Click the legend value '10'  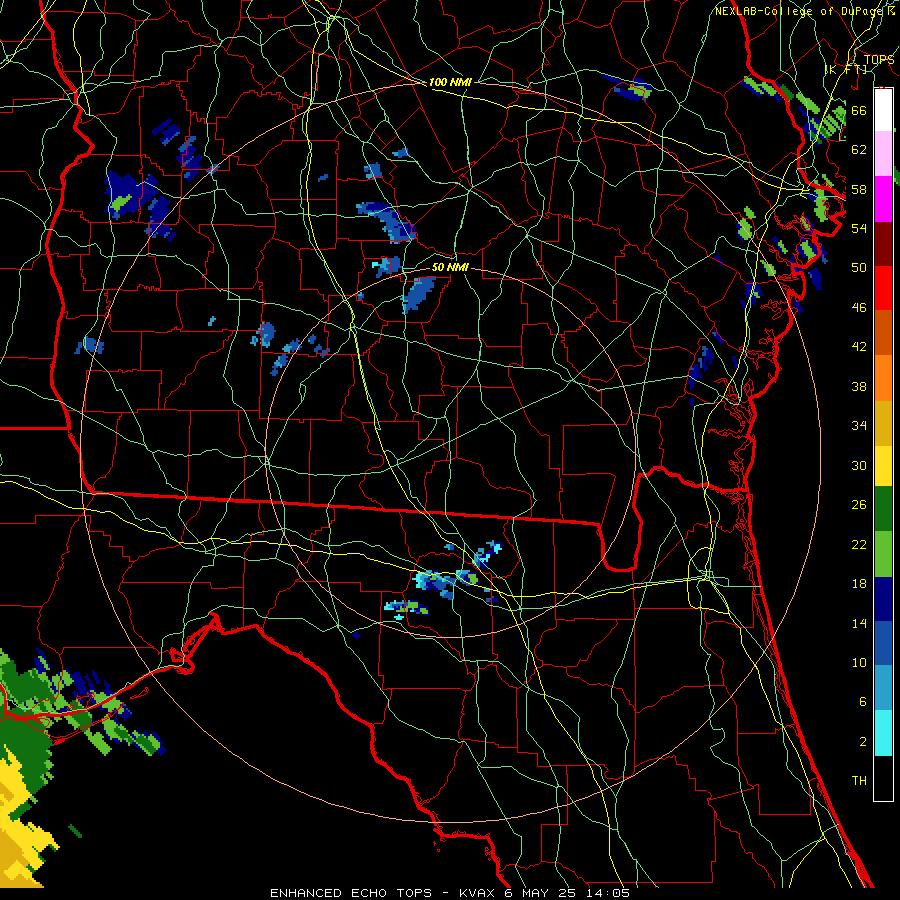click(859, 663)
